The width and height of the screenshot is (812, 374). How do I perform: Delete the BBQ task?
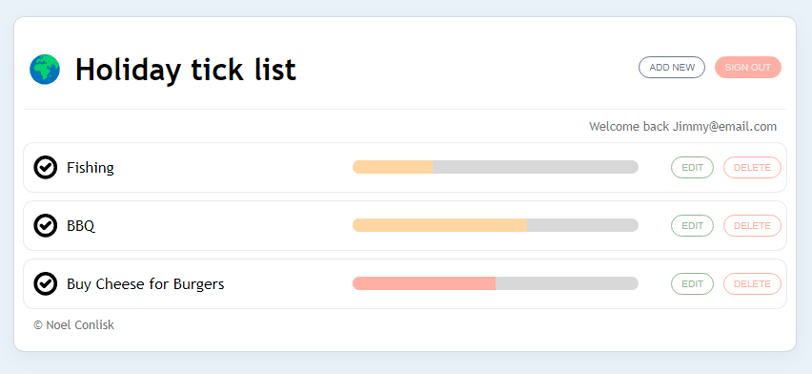(752, 225)
